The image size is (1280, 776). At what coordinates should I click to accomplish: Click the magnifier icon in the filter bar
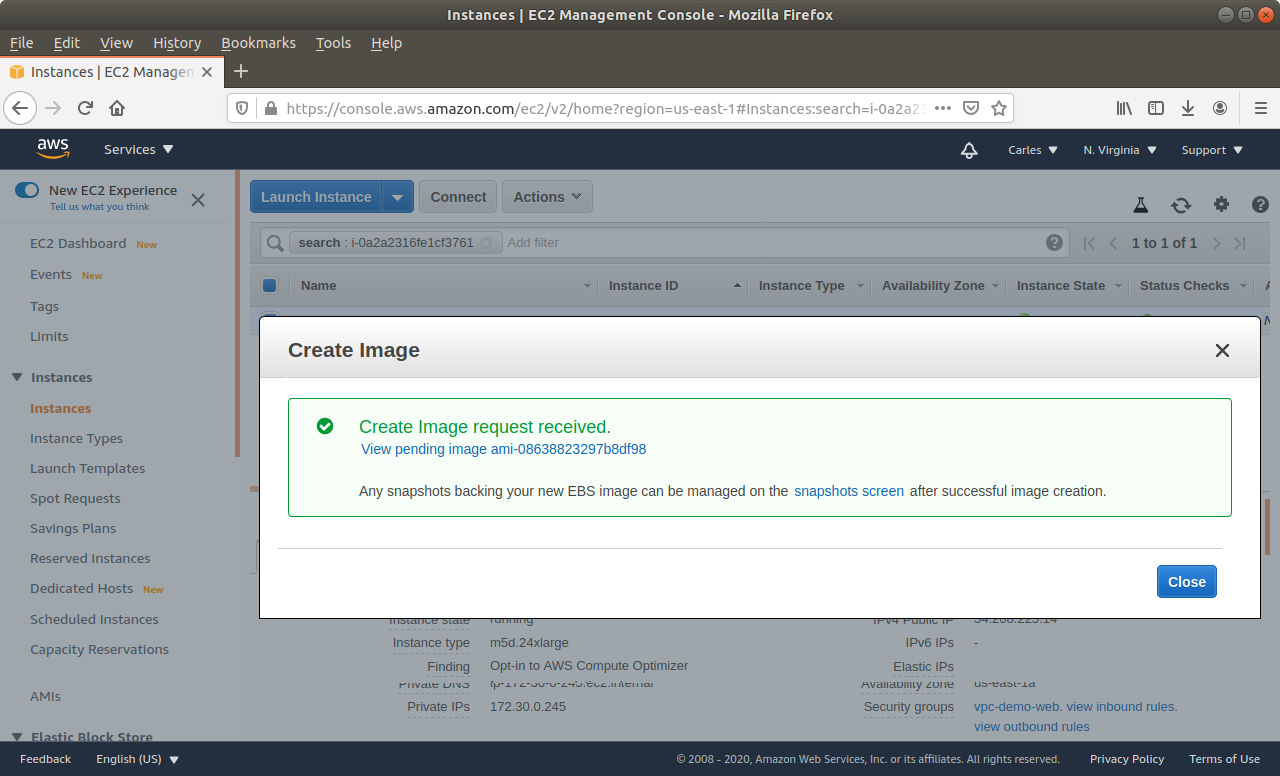274,243
